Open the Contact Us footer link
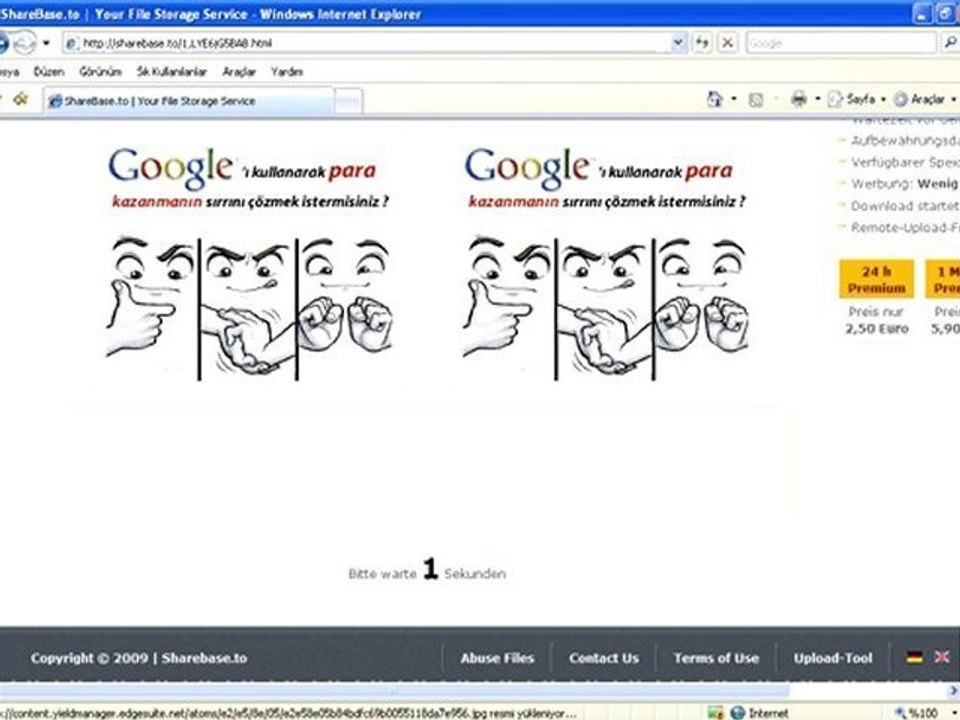This screenshot has height=720, width=960. tap(604, 658)
